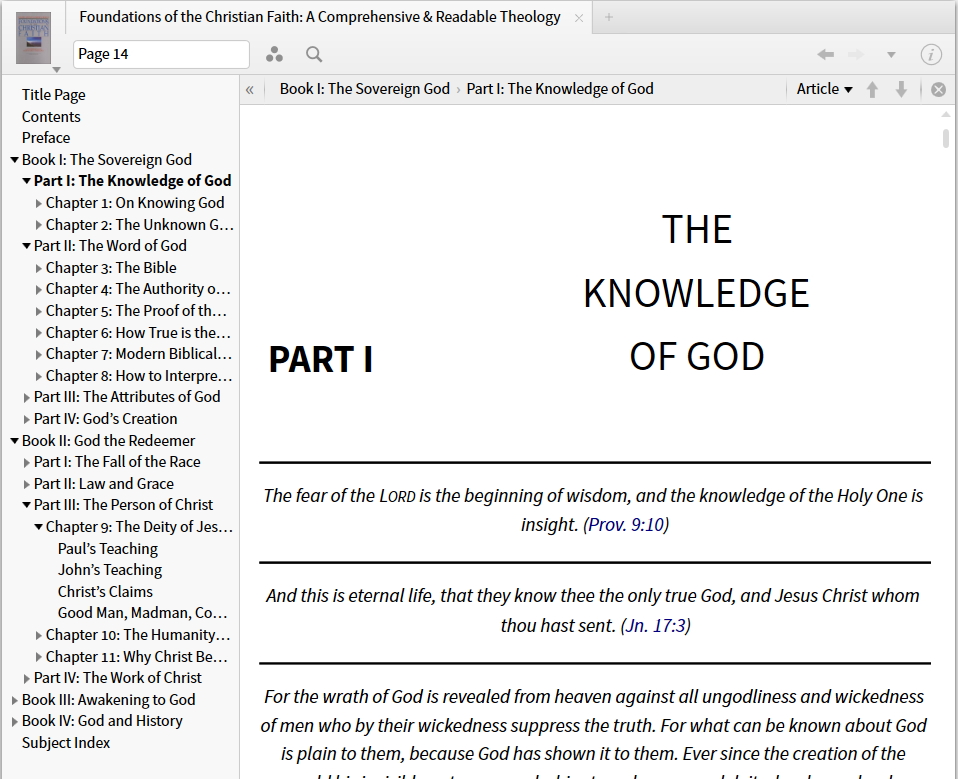Select the Foundations of the Christian Faith tab
This screenshot has width=958, height=779.
tap(319, 17)
